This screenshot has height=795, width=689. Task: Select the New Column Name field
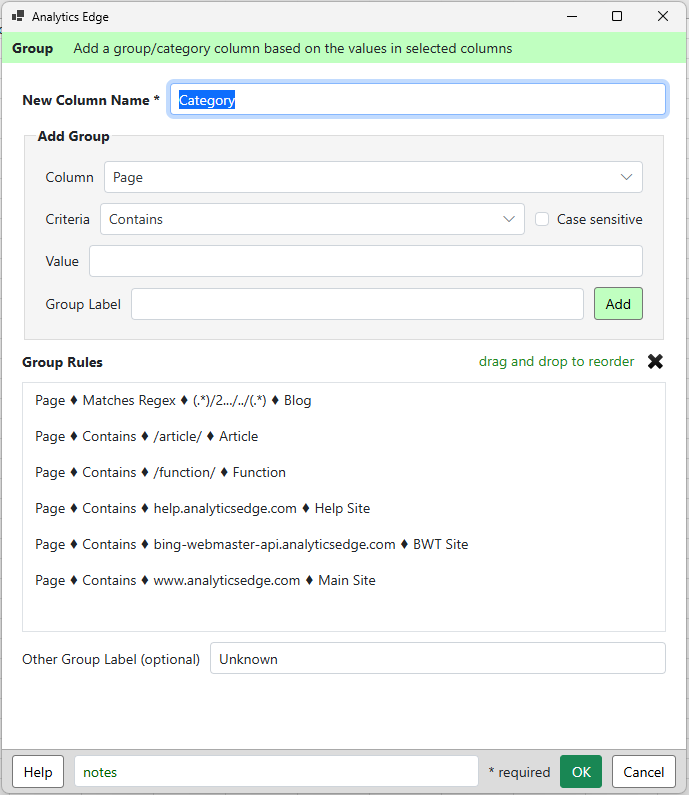(418, 99)
